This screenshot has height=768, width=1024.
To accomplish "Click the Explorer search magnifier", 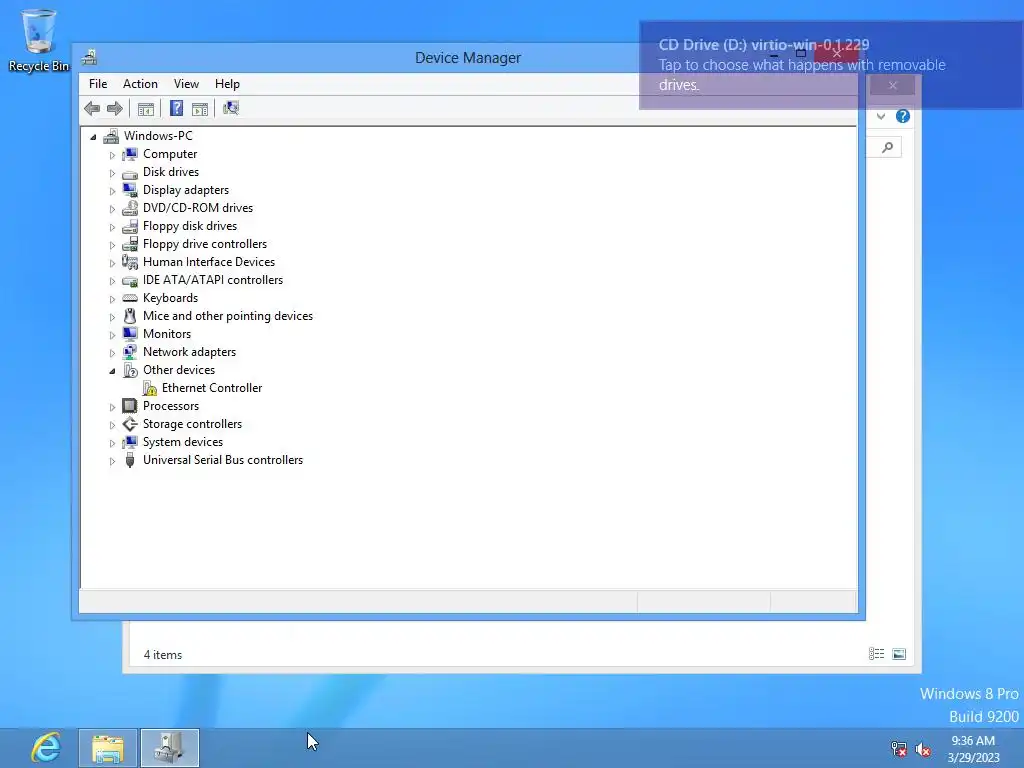I will 887,148.
